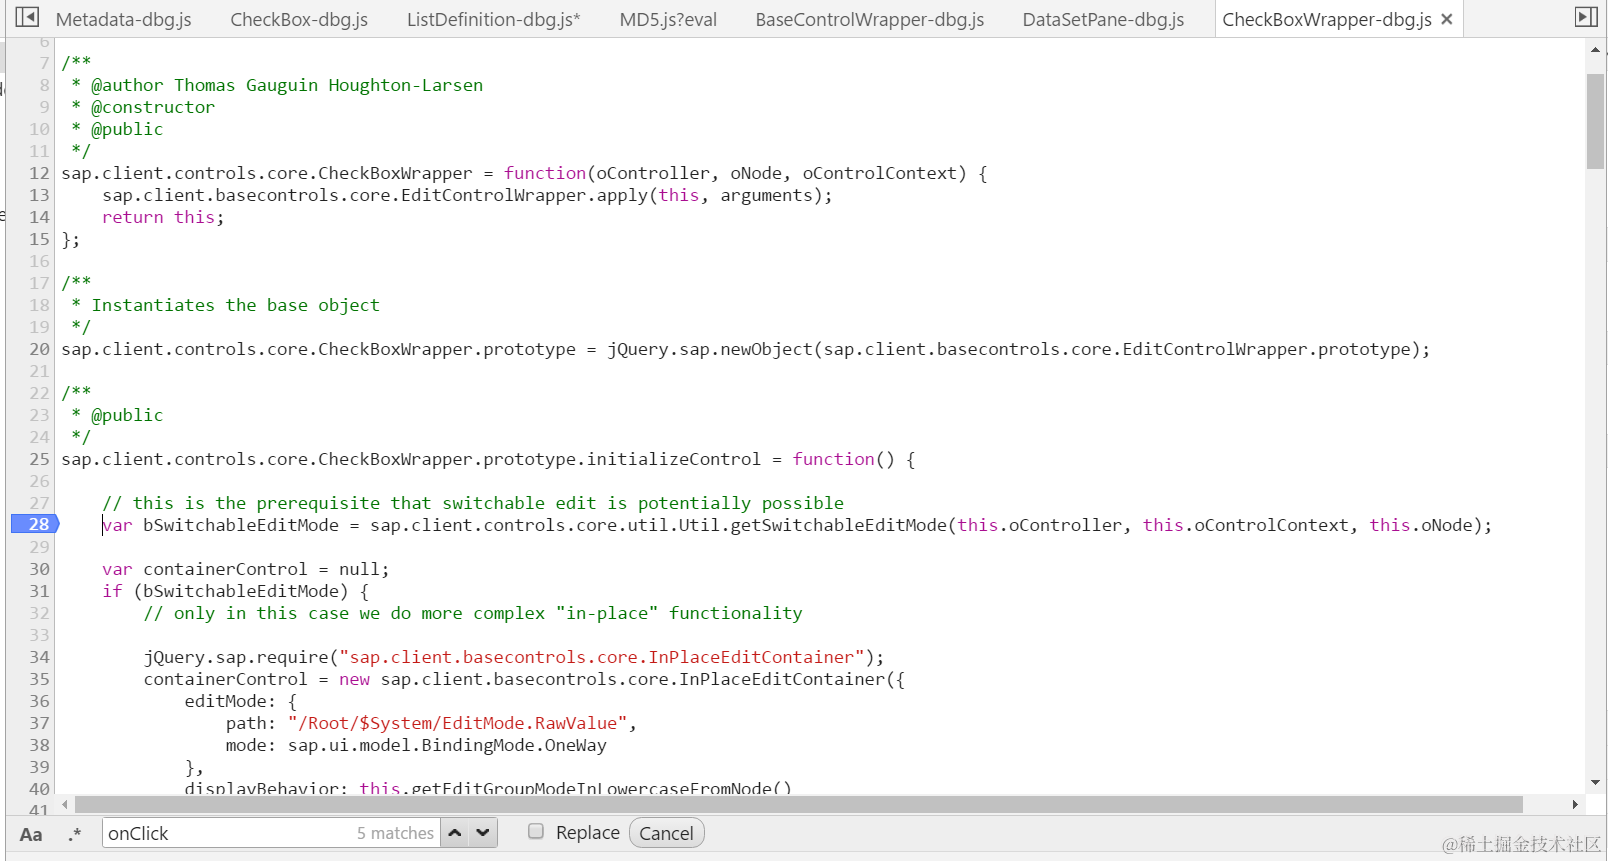The image size is (1608, 861).
Task: Toggle regular expression search (.*)
Action: (75, 834)
